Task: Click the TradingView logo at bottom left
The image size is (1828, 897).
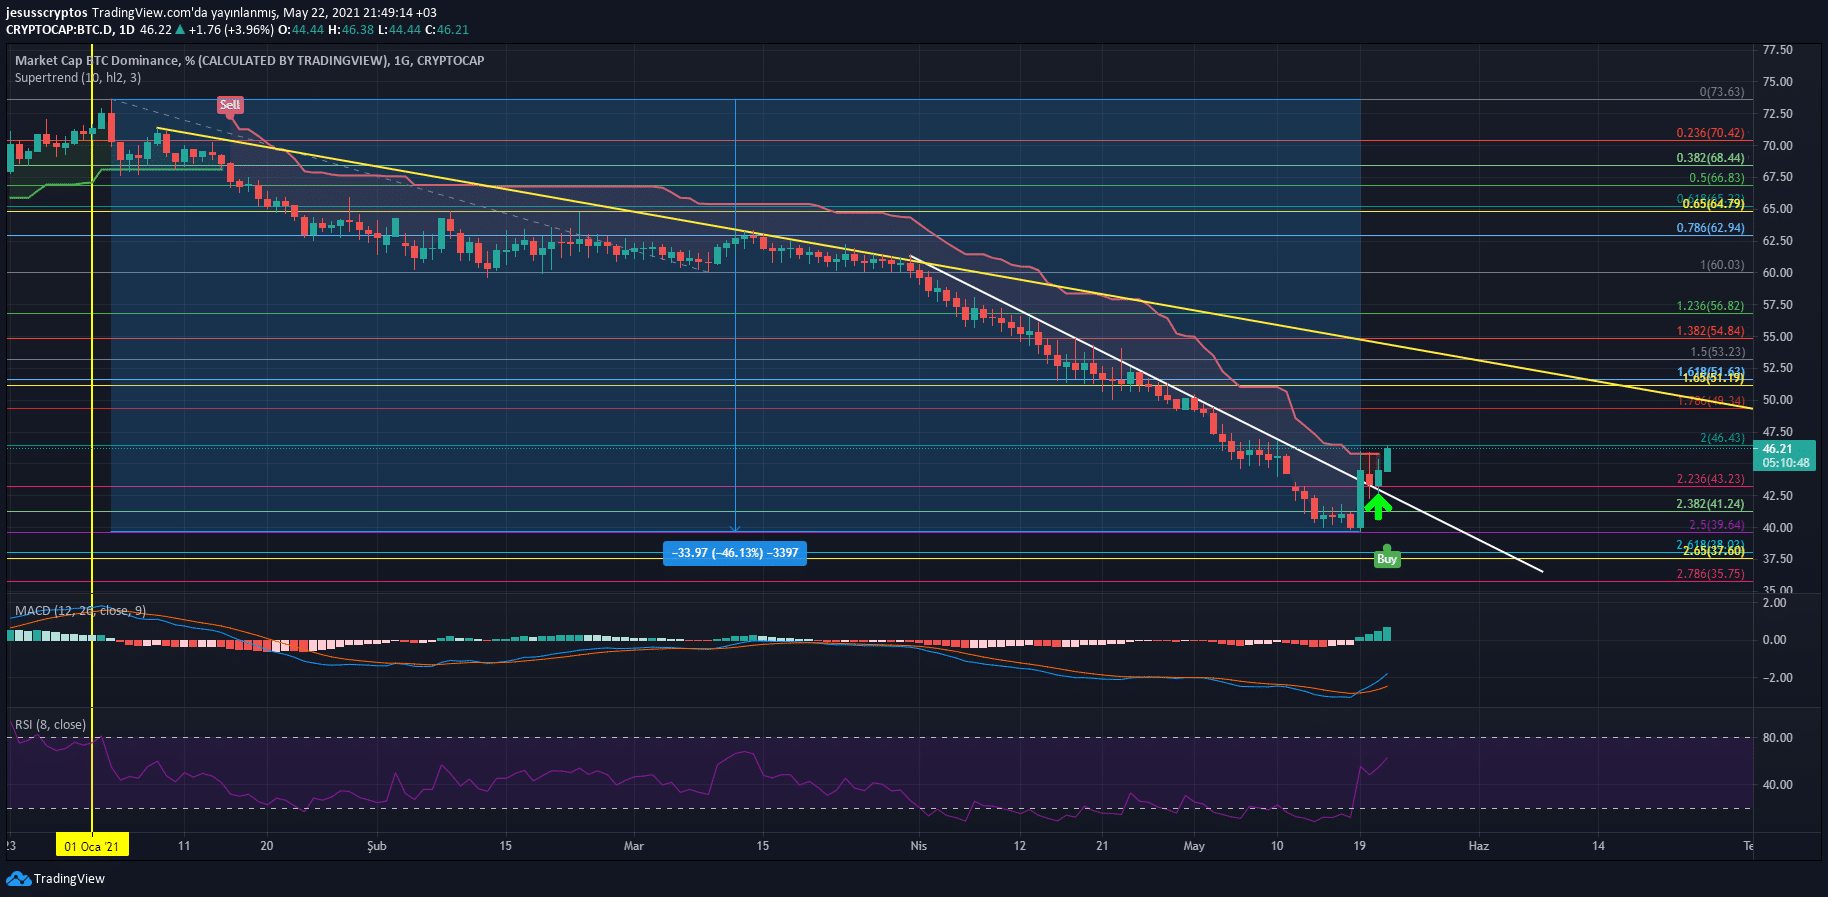Action: [56, 879]
